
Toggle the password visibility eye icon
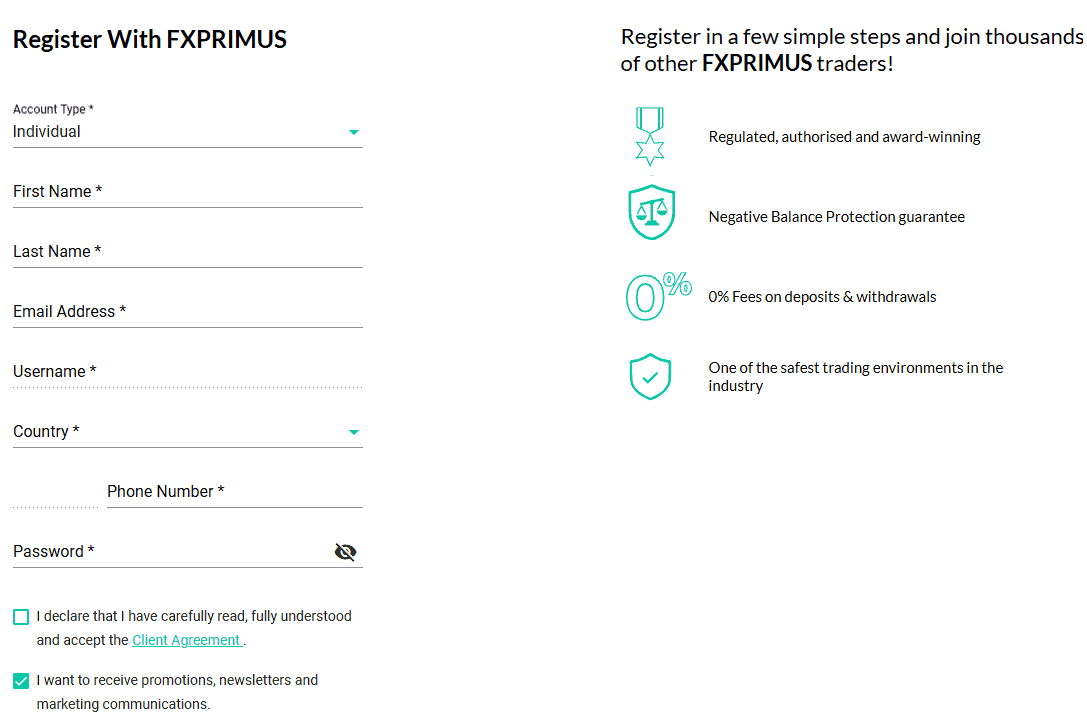pyautogui.click(x=345, y=551)
